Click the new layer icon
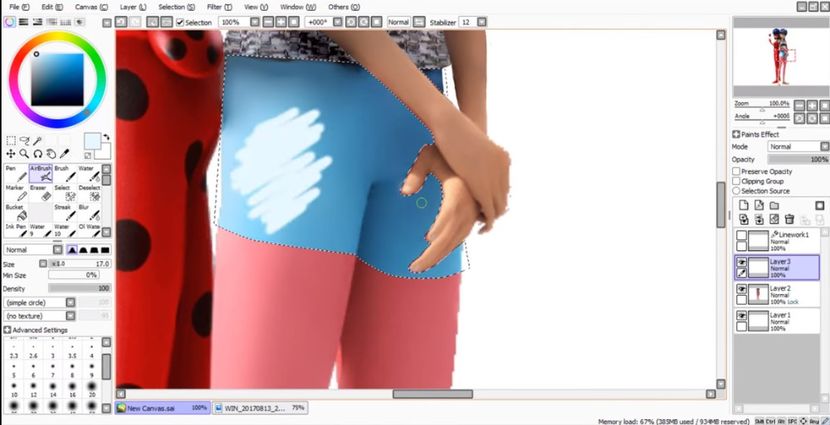This screenshot has width=830, height=425. pos(744,205)
